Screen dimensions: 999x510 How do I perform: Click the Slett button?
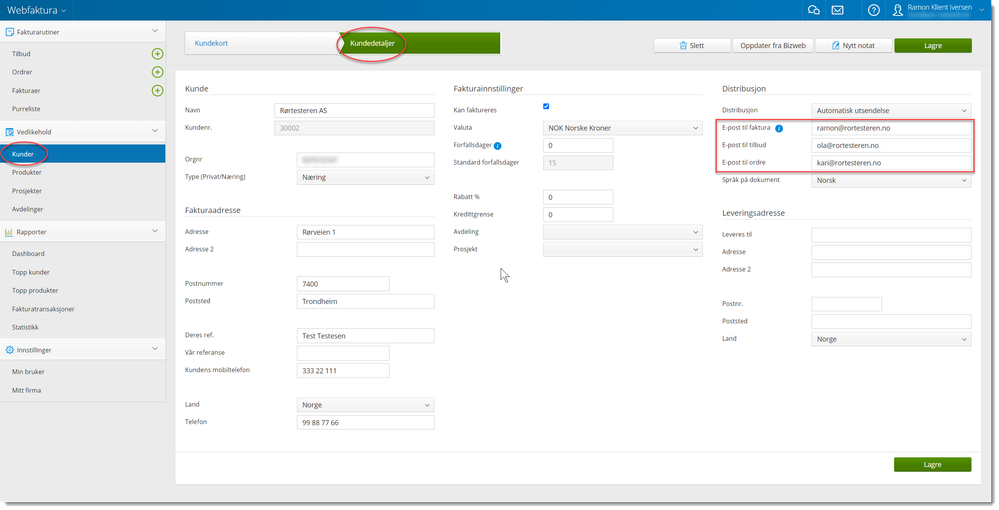click(x=689, y=45)
